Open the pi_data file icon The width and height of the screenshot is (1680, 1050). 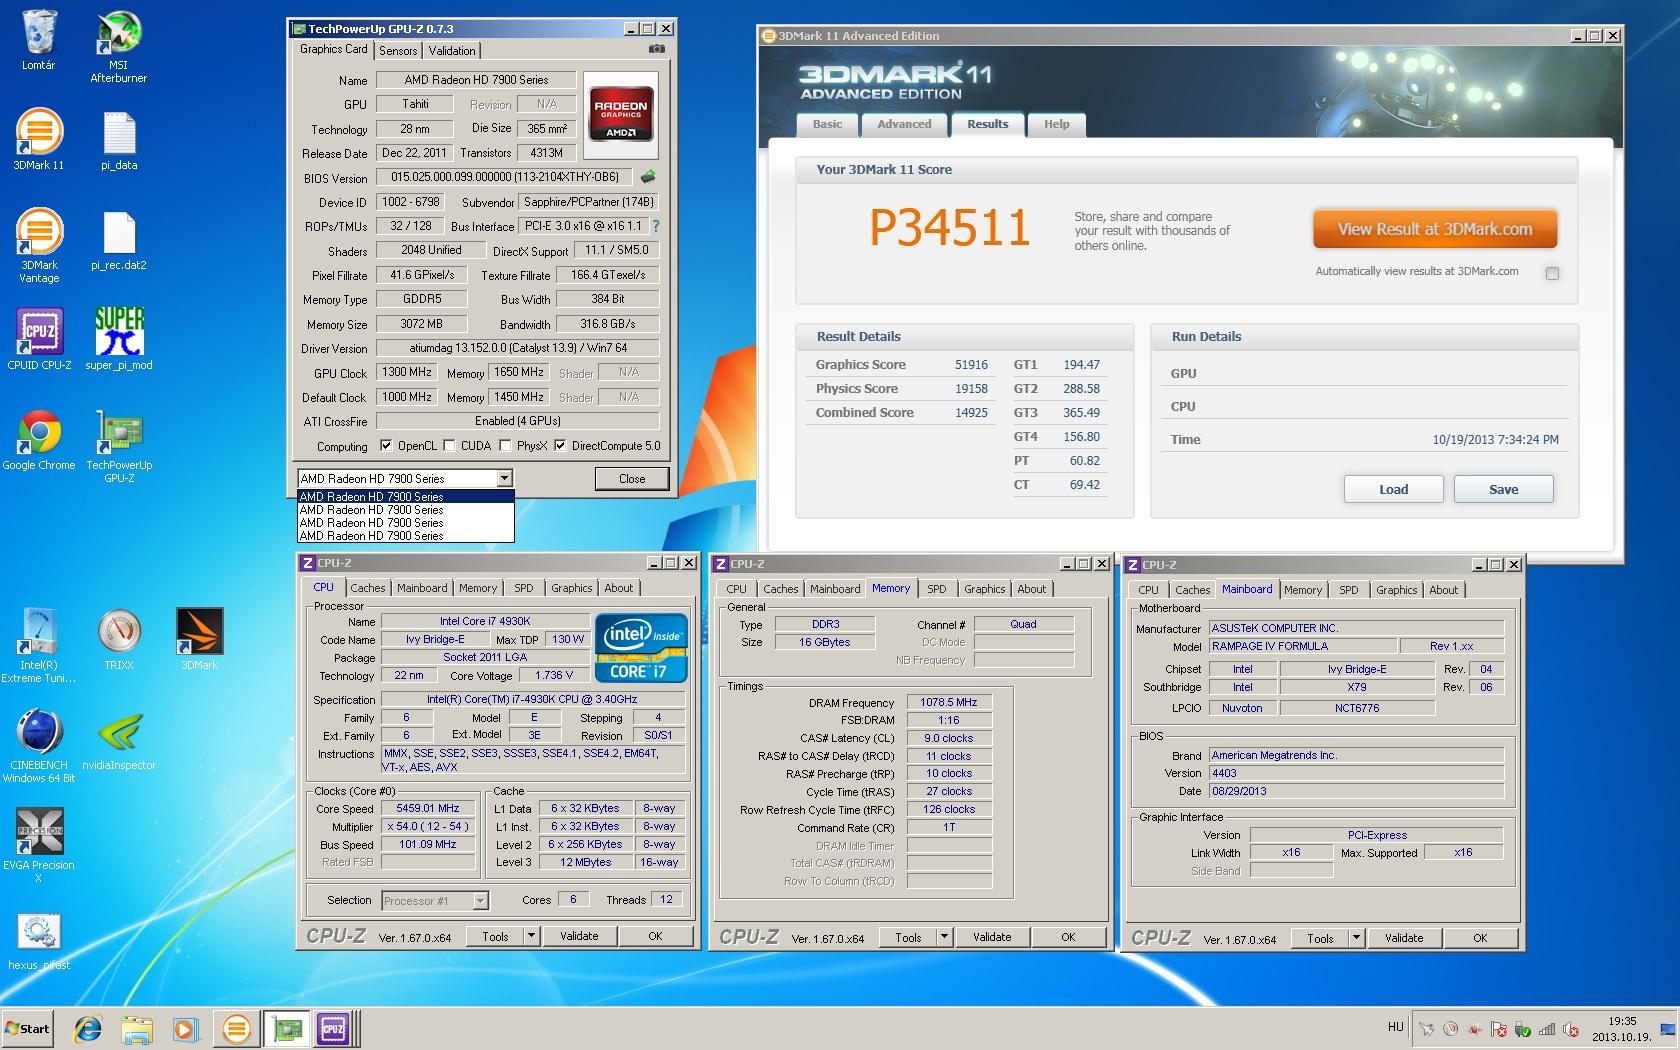tap(119, 140)
